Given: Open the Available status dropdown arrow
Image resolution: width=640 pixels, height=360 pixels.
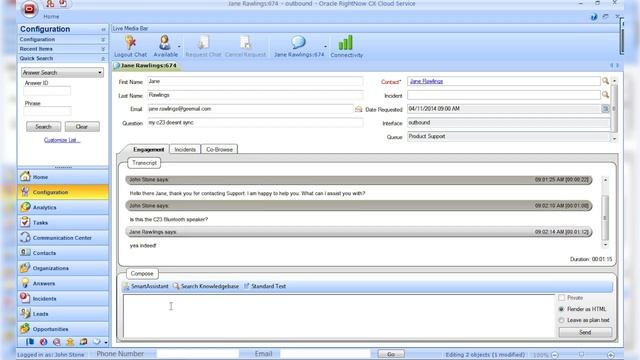Looking at the screenshot, I should click(x=179, y=46).
